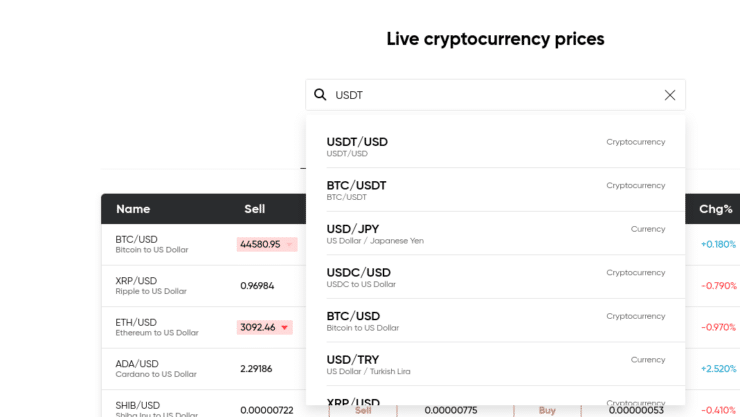The image size is (740, 417).
Task: Click the USDT search input field
Action: coord(496,95)
